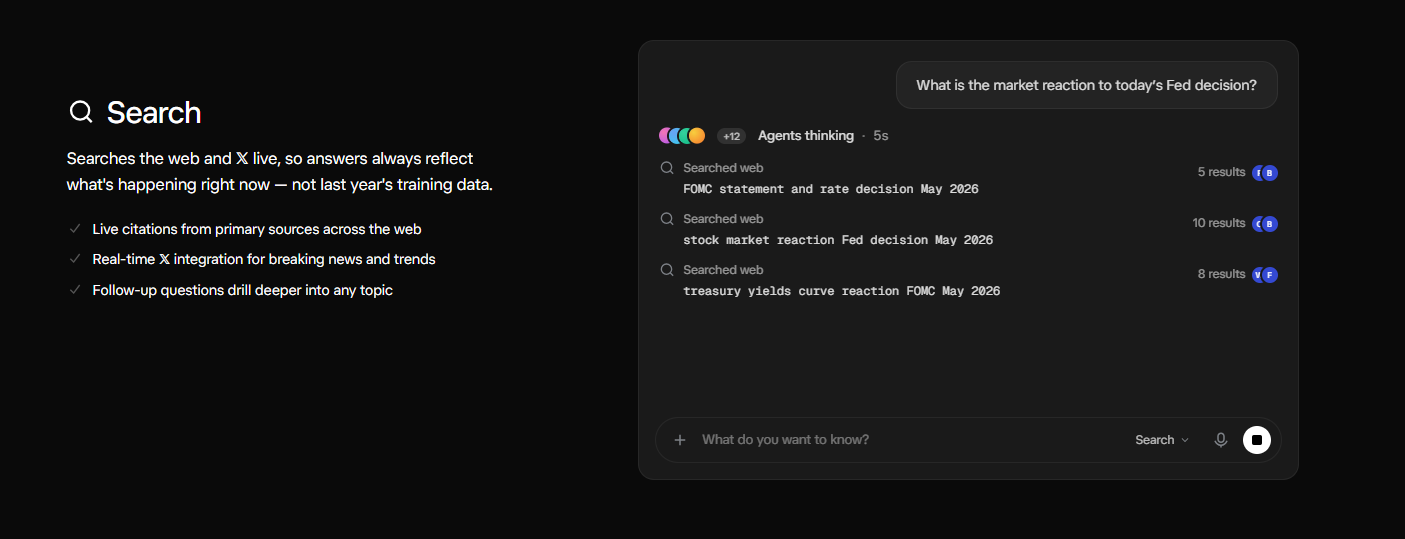Click "Follow-up questions drill deeper into any topic"
Viewport: 1405px width, 539px height.
(242, 290)
